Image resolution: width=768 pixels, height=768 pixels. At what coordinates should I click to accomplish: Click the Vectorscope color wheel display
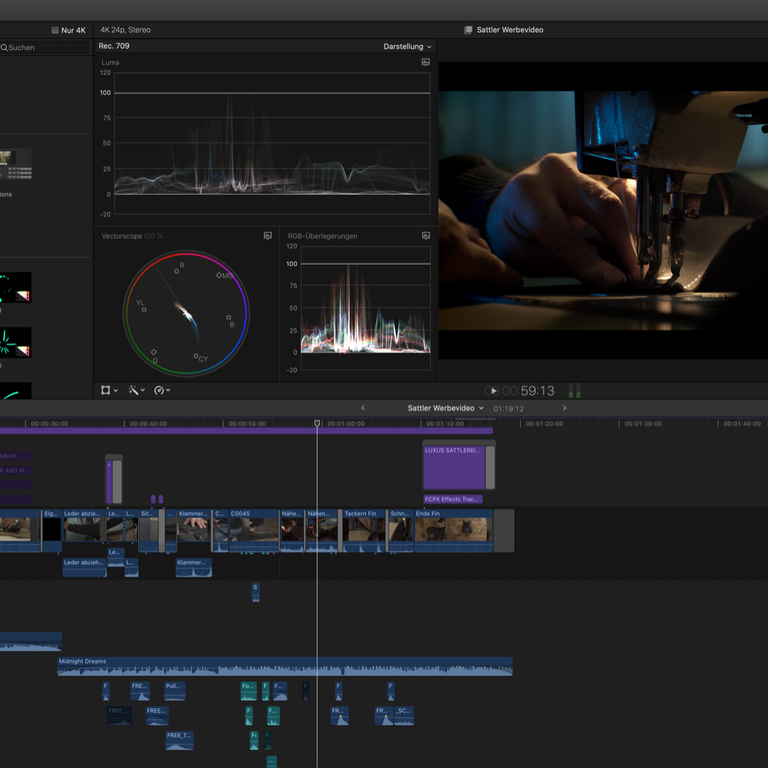[186, 313]
